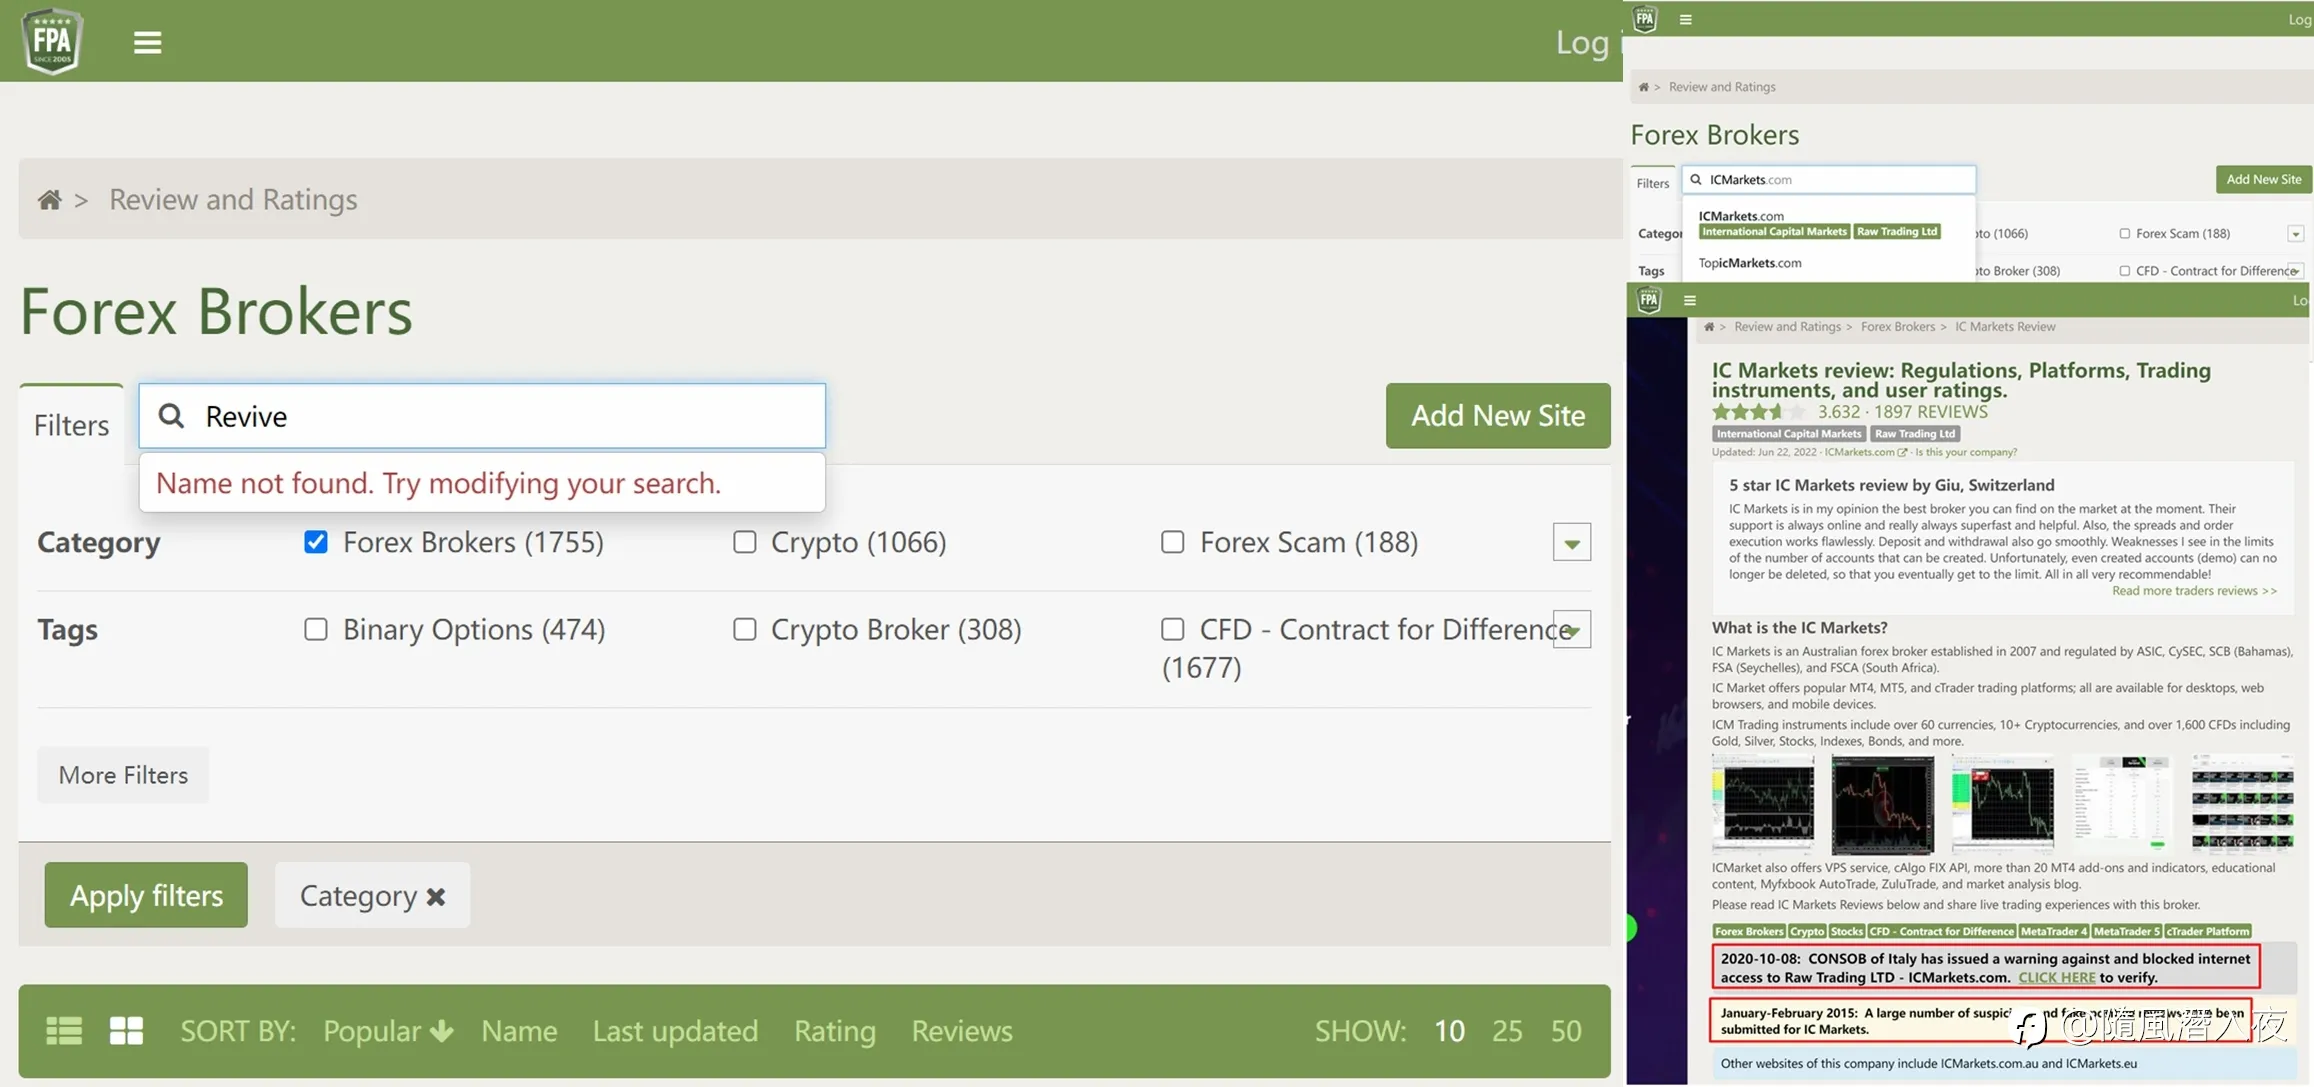The image size is (2314, 1087).
Task: Open second dark chart screenshot thumbnail
Action: click(x=1882, y=805)
